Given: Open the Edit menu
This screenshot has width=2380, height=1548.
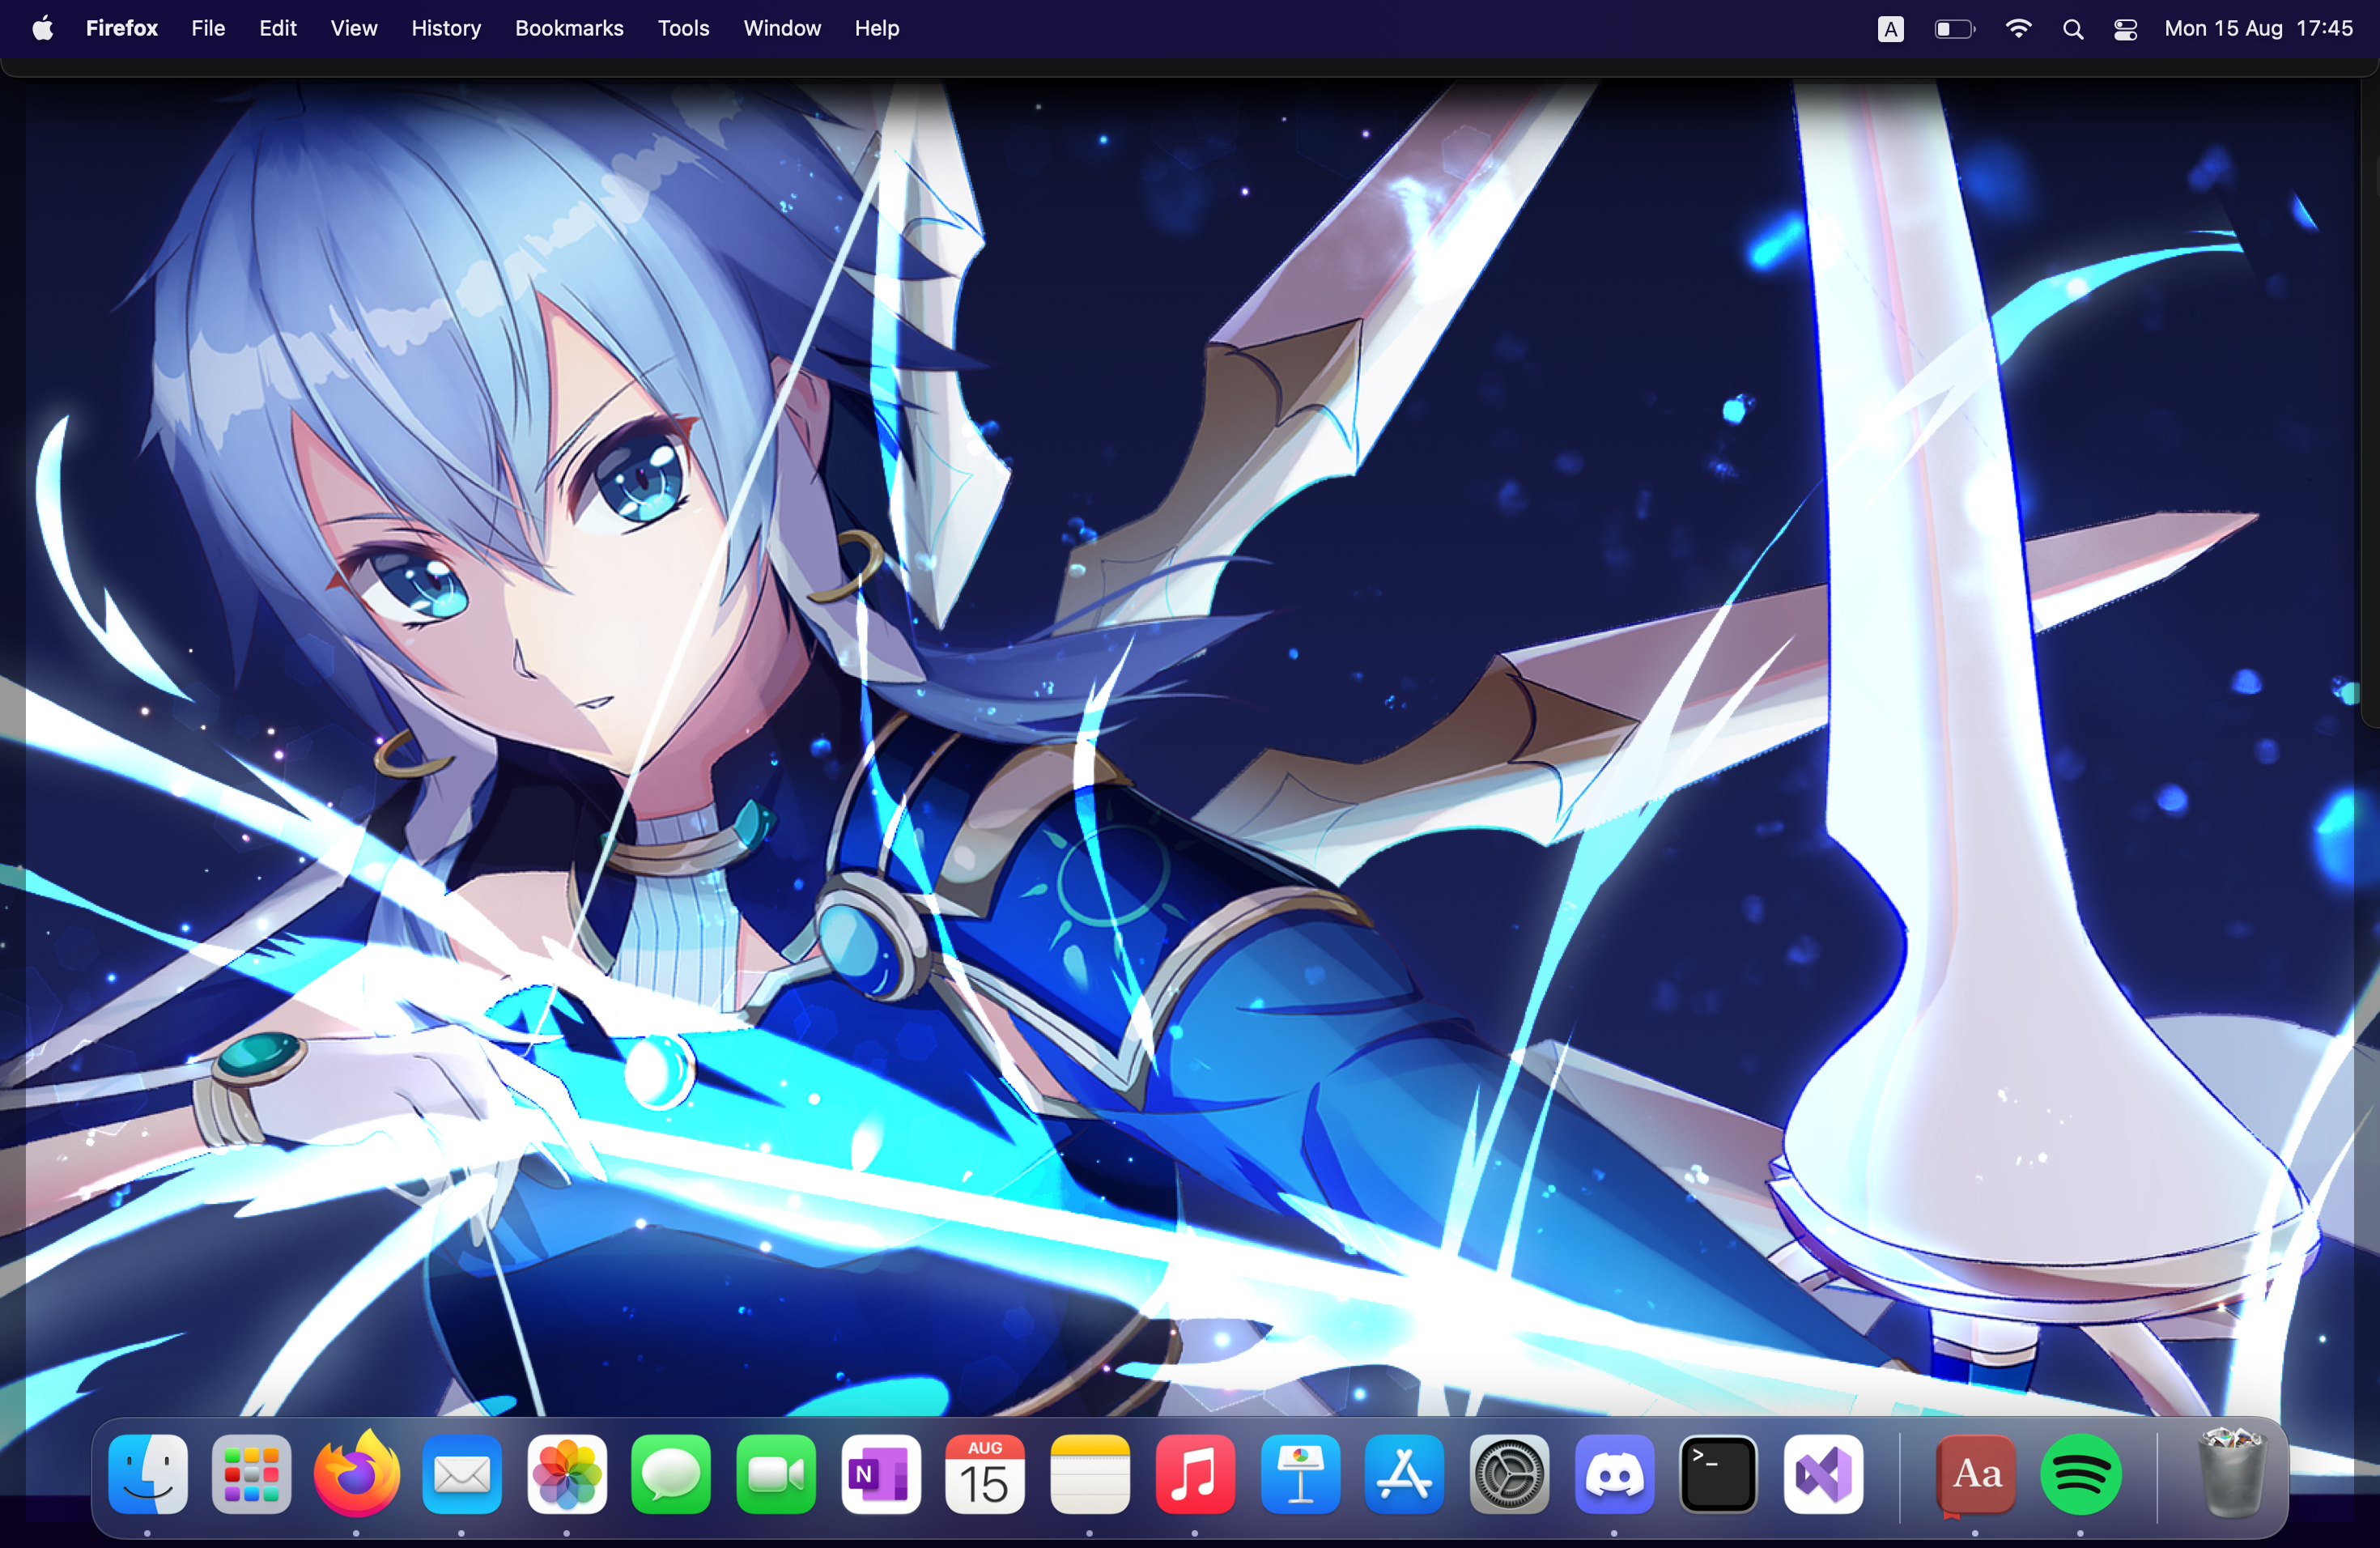Looking at the screenshot, I should [x=278, y=28].
